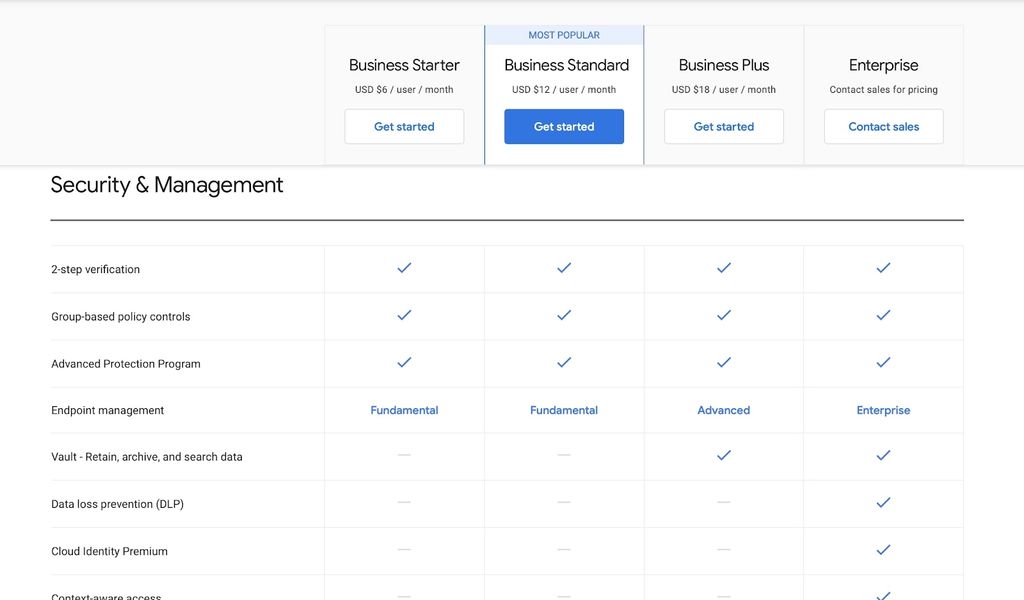Click 2-step verification checkmark for Business Starter

[404, 268]
